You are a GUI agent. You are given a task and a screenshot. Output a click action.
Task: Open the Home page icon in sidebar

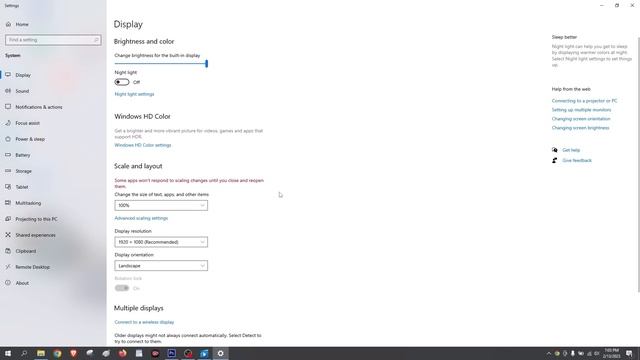click(x=8, y=24)
